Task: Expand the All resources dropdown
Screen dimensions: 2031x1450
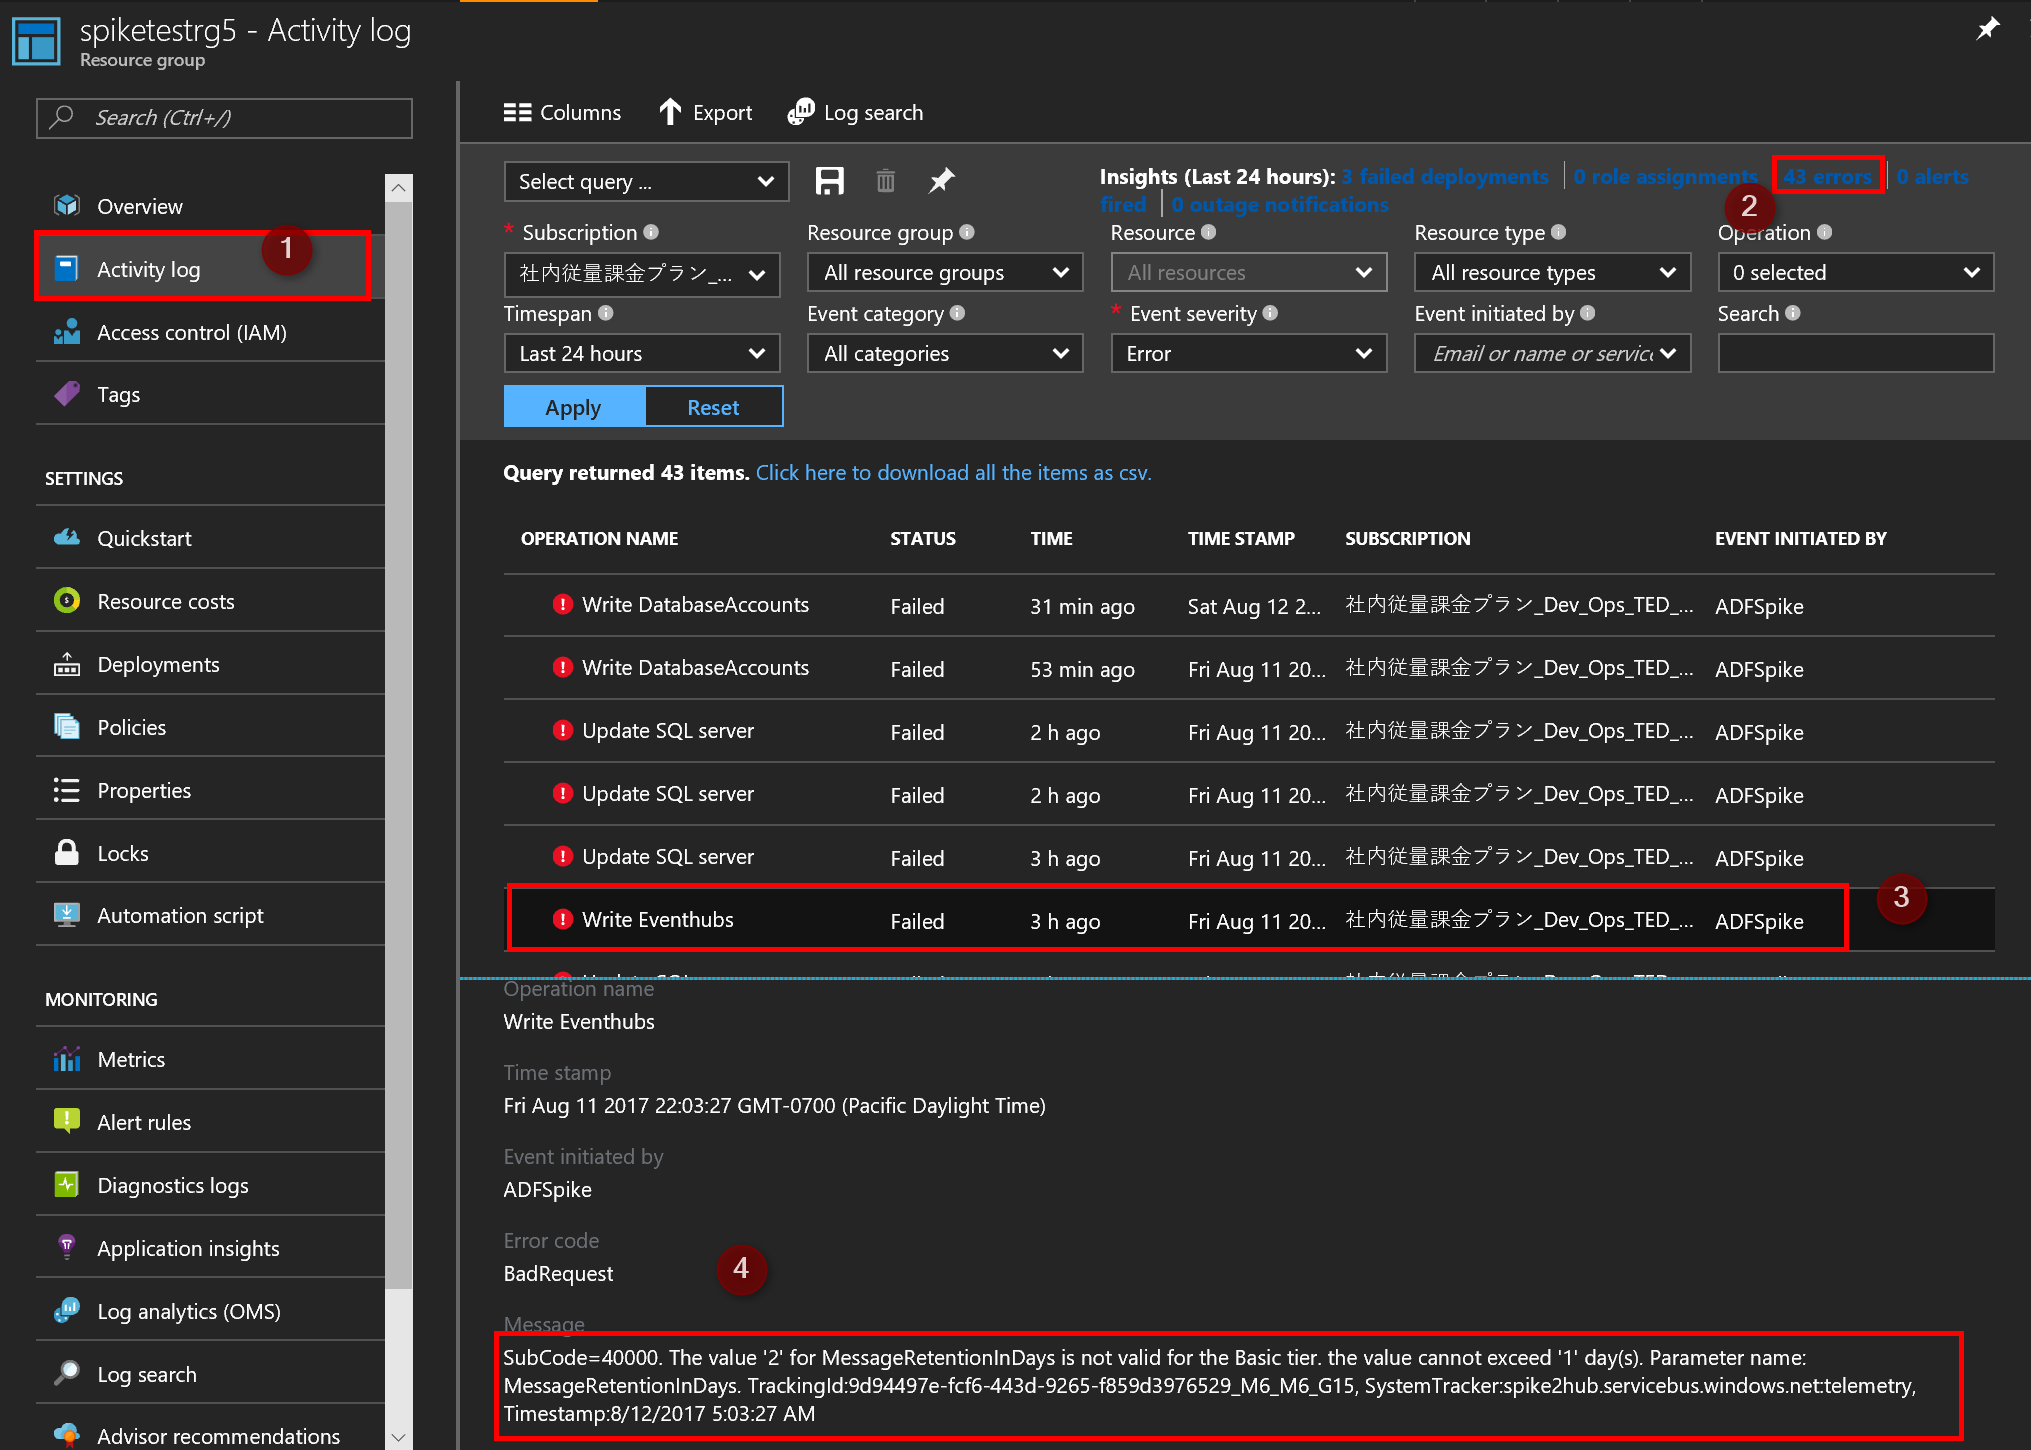Action: point(1249,273)
